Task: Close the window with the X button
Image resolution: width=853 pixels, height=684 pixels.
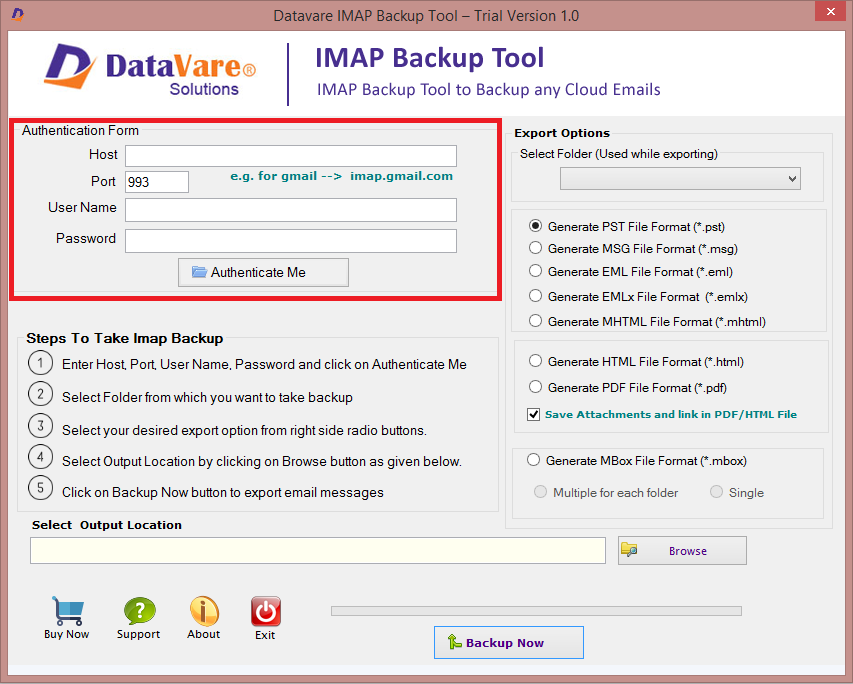Action: coord(830,11)
